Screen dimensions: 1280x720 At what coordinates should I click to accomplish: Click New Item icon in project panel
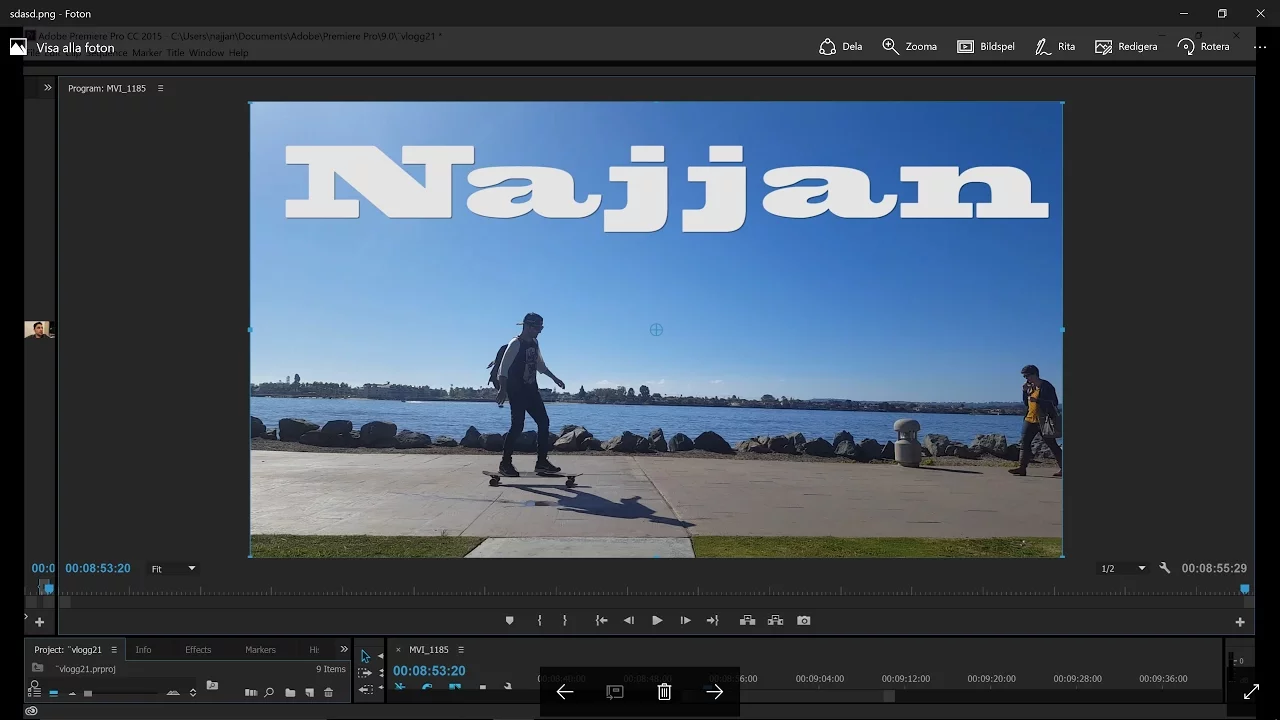pos(309,692)
